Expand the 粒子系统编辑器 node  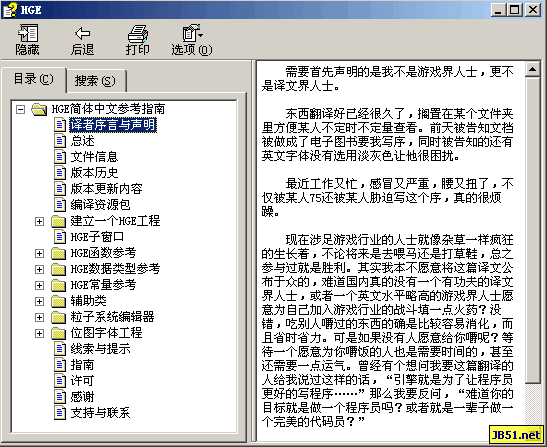(x=39, y=317)
